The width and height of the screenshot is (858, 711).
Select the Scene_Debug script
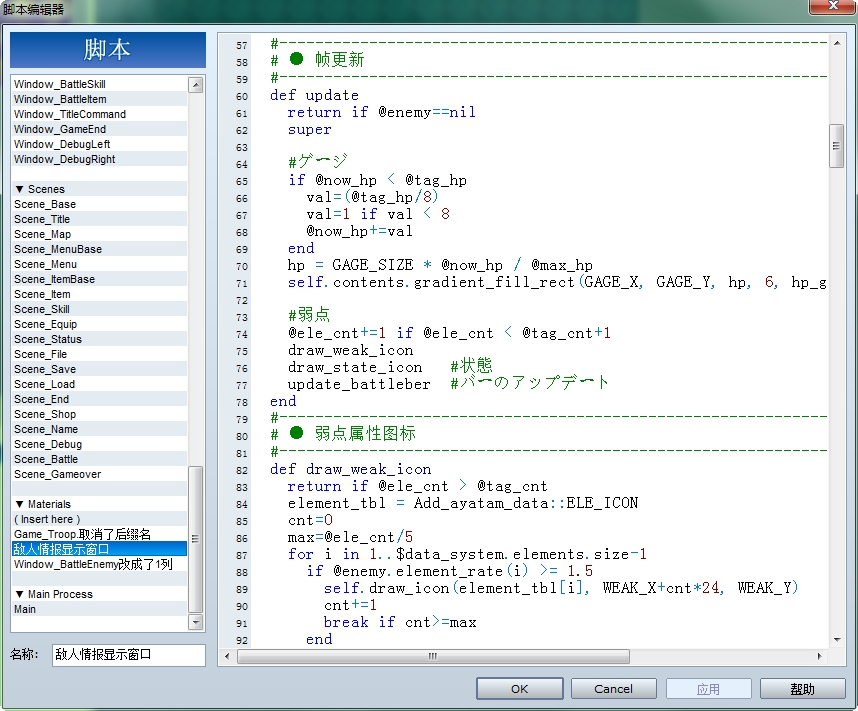click(99, 444)
